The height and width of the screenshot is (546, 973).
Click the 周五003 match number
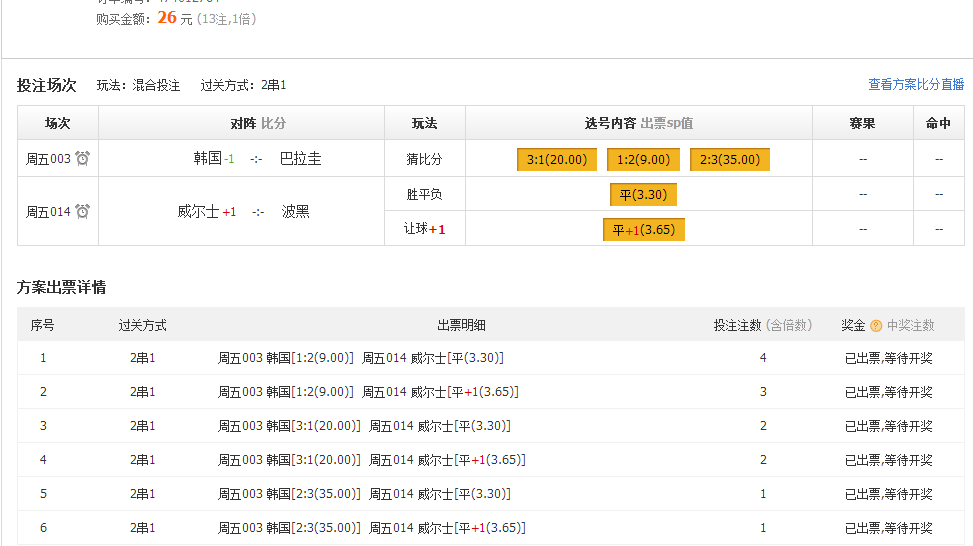pyautogui.click(x=48, y=159)
